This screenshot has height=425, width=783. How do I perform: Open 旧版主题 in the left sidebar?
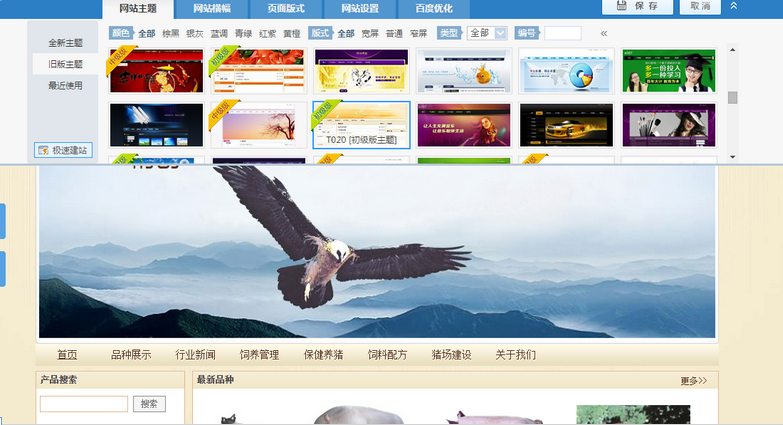pyautogui.click(x=65, y=64)
